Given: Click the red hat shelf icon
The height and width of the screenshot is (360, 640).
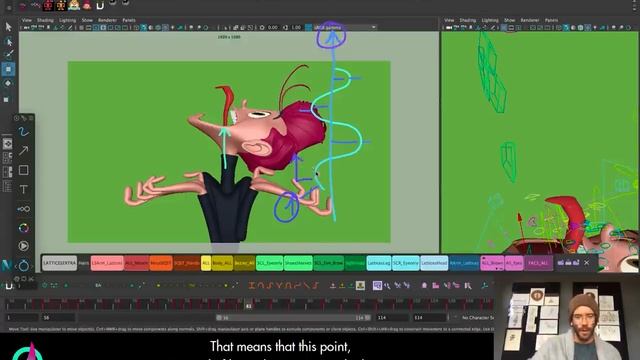Looking at the screenshot, I should pyautogui.click(x=87, y=5).
